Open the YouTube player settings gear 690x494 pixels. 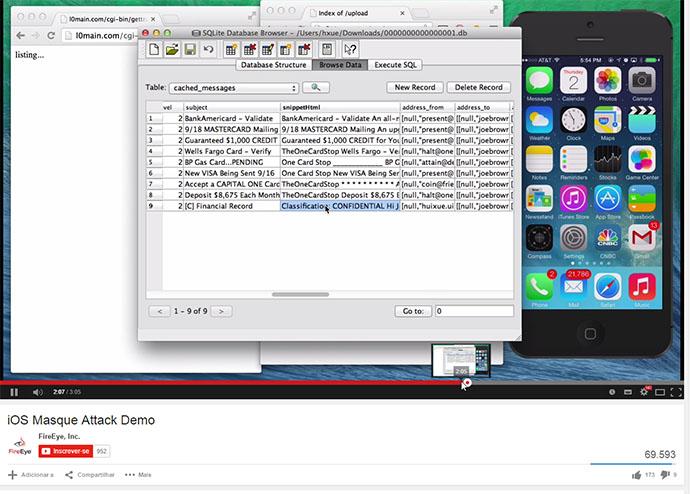click(644, 392)
